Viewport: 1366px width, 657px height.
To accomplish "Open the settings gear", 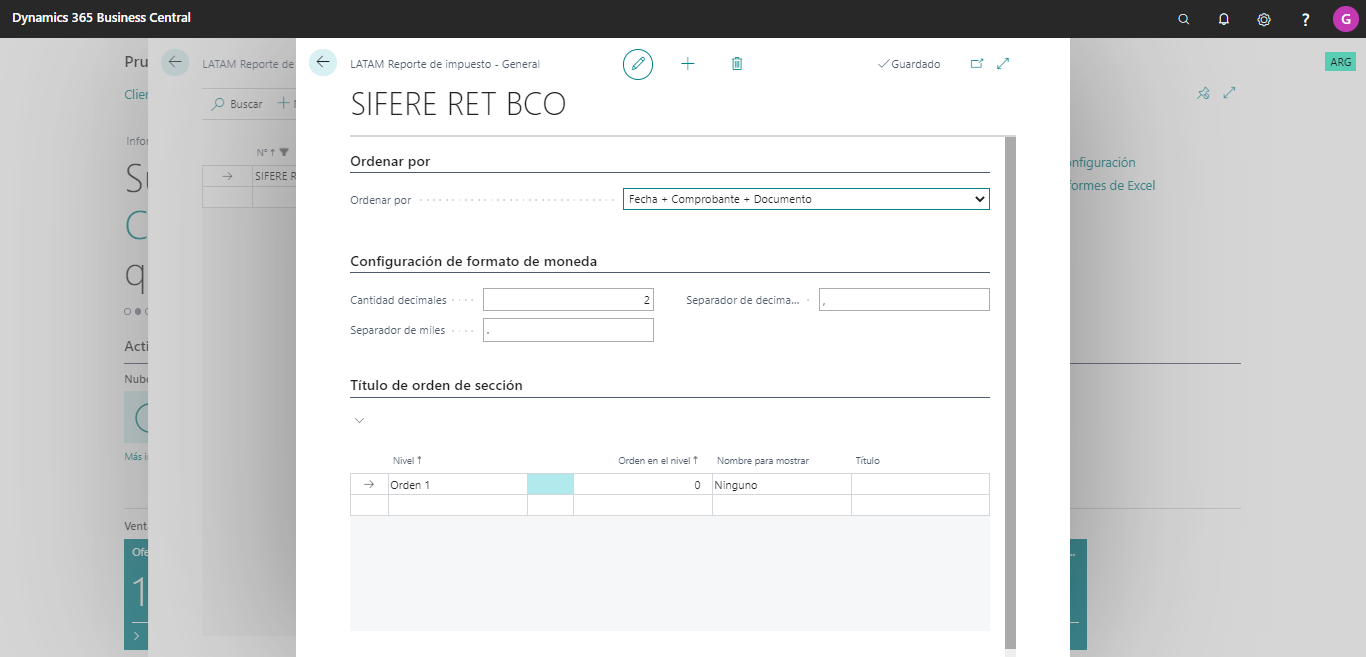I will (1264, 19).
